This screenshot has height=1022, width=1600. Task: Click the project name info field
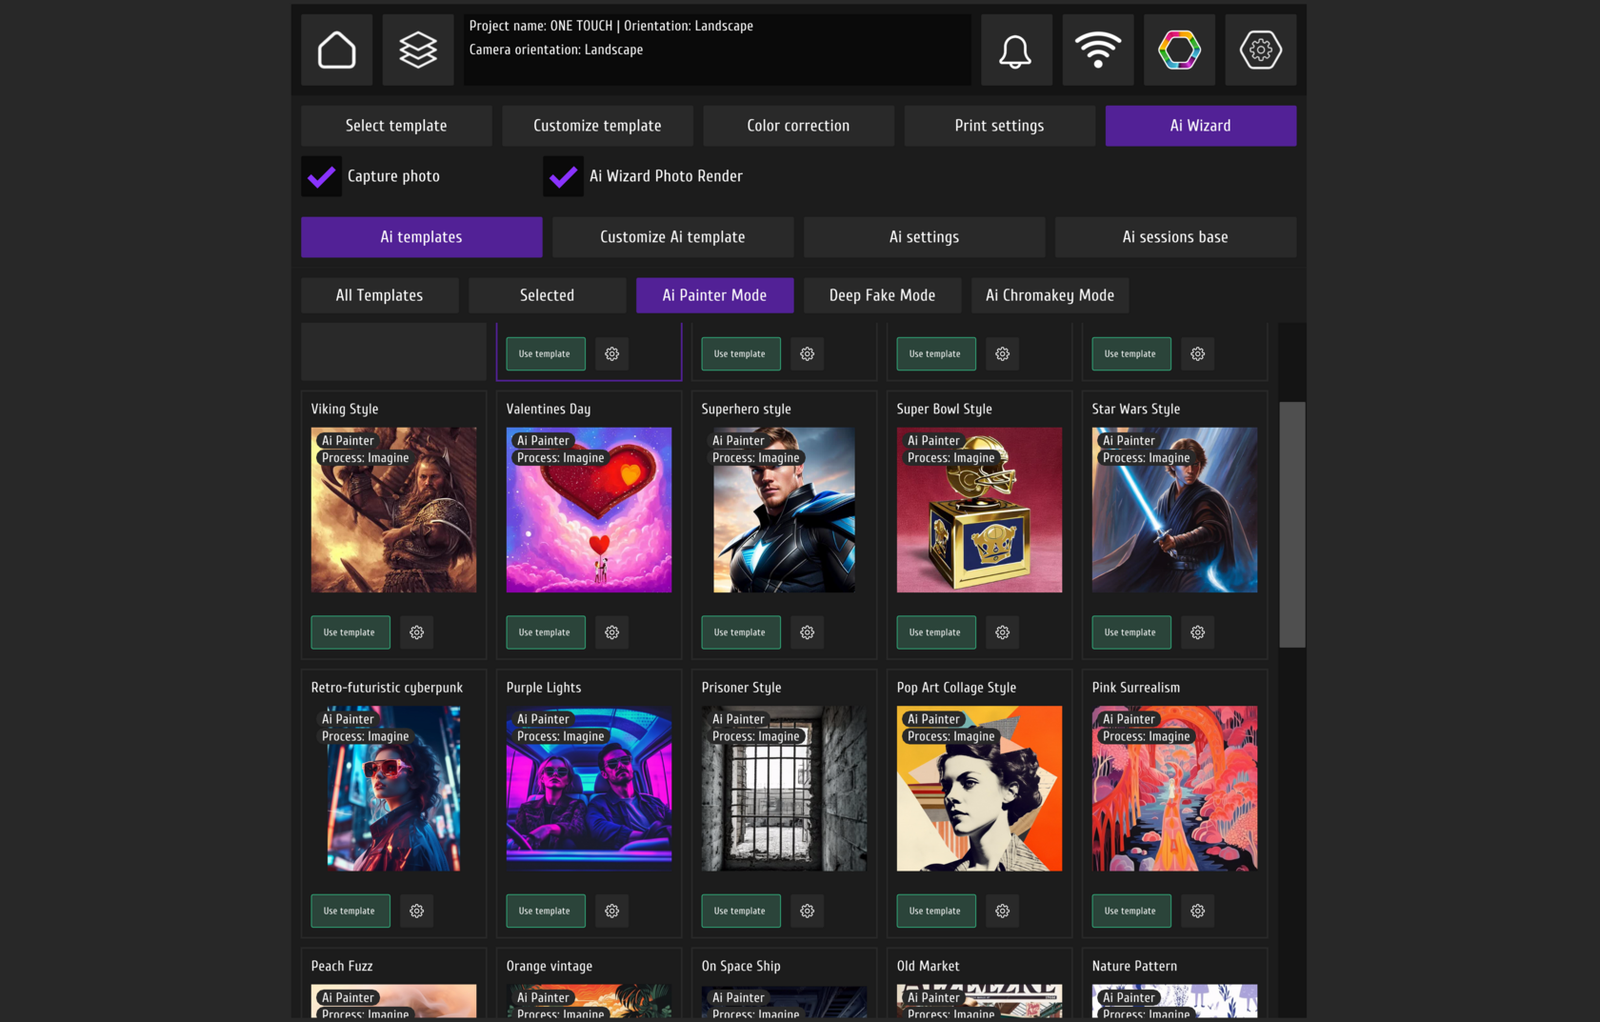(x=717, y=50)
